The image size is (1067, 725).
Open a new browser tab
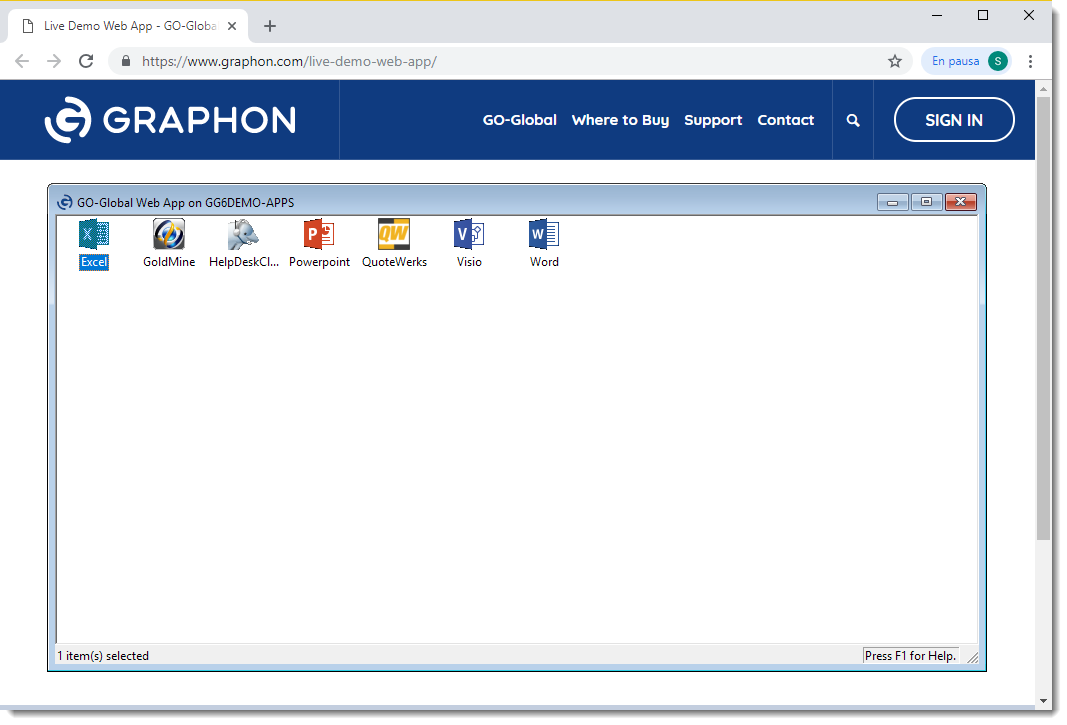270,26
